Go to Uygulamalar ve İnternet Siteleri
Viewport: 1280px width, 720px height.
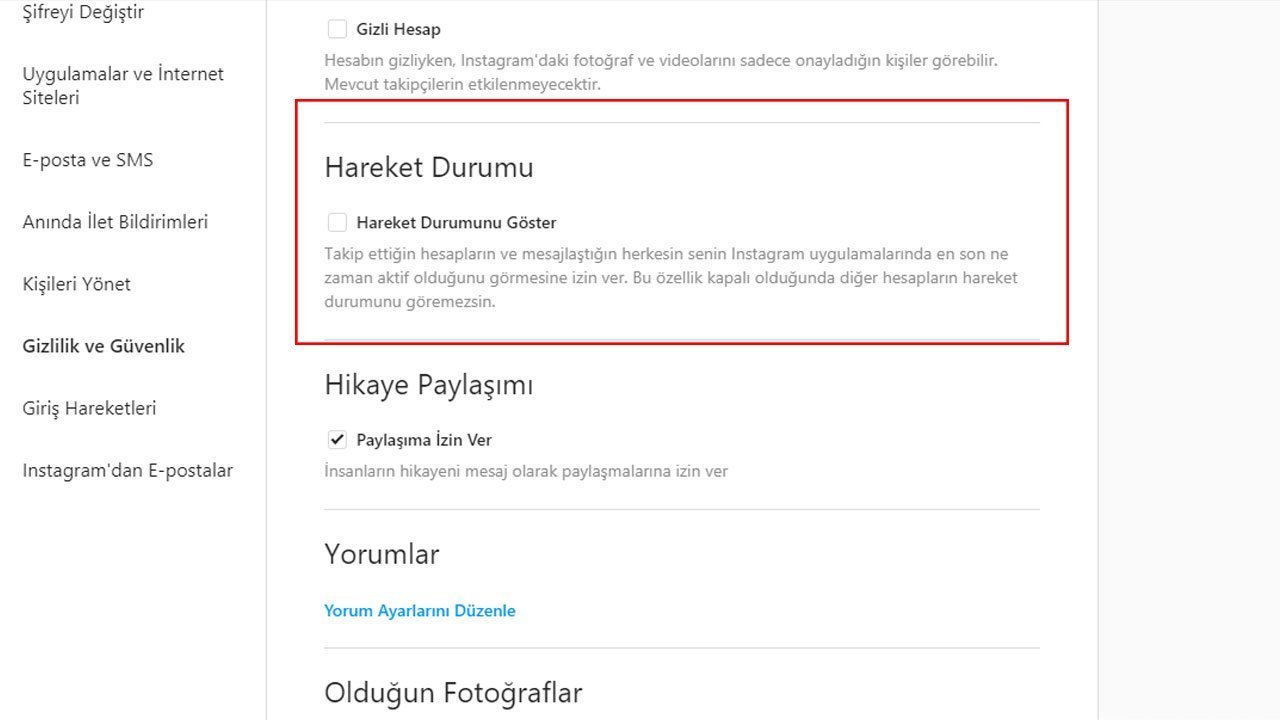tap(123, 86)
